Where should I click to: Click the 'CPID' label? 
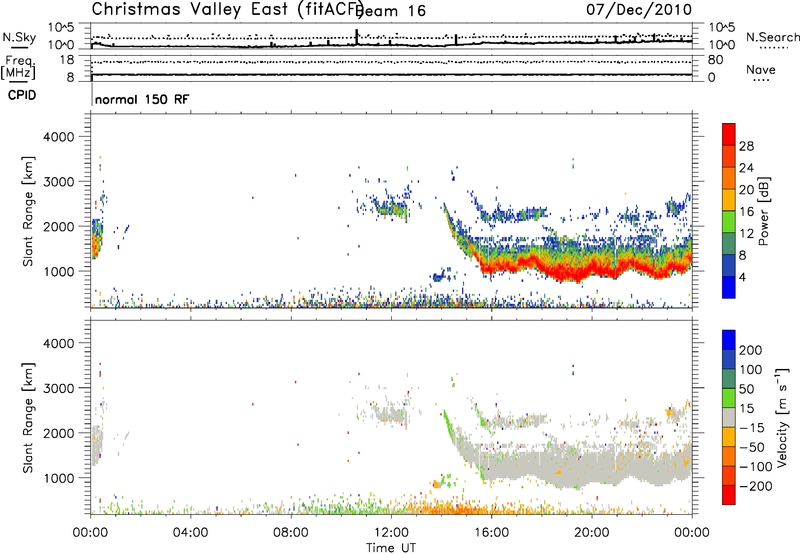click(22, 95)
